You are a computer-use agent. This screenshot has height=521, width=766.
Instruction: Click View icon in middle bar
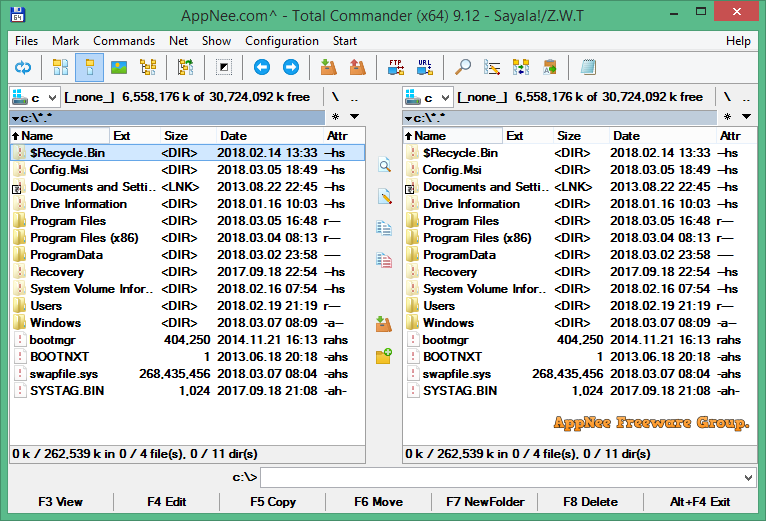[x=384, y=165]
